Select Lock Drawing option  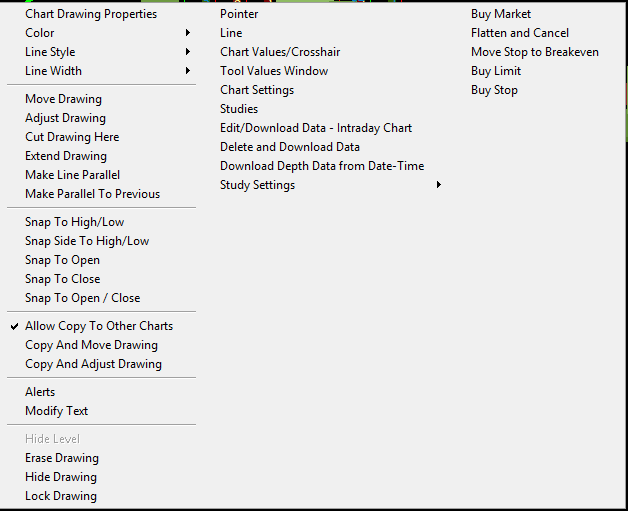(61, 496)
